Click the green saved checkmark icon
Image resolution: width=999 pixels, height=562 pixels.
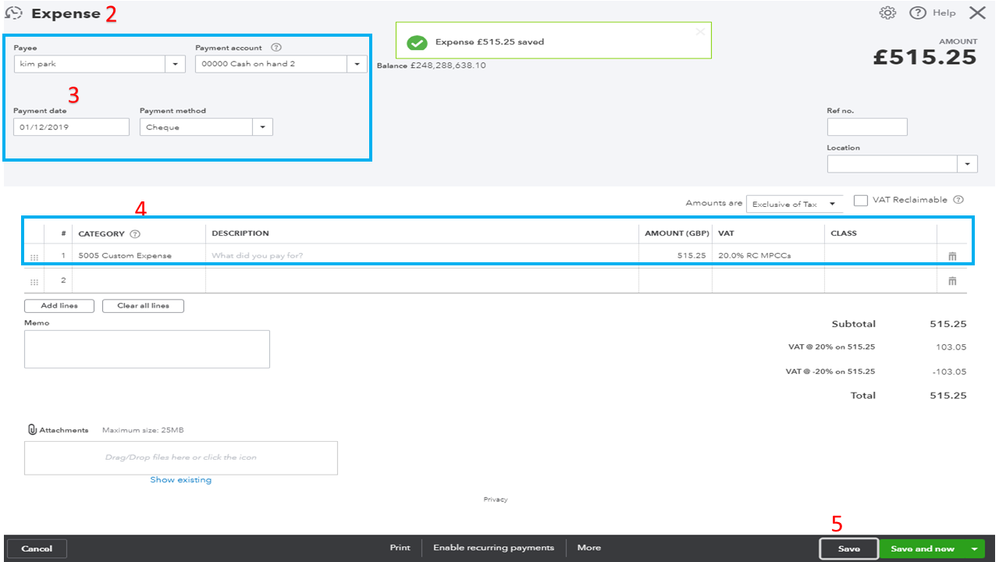pyautogui.click(x=417, y=42)
